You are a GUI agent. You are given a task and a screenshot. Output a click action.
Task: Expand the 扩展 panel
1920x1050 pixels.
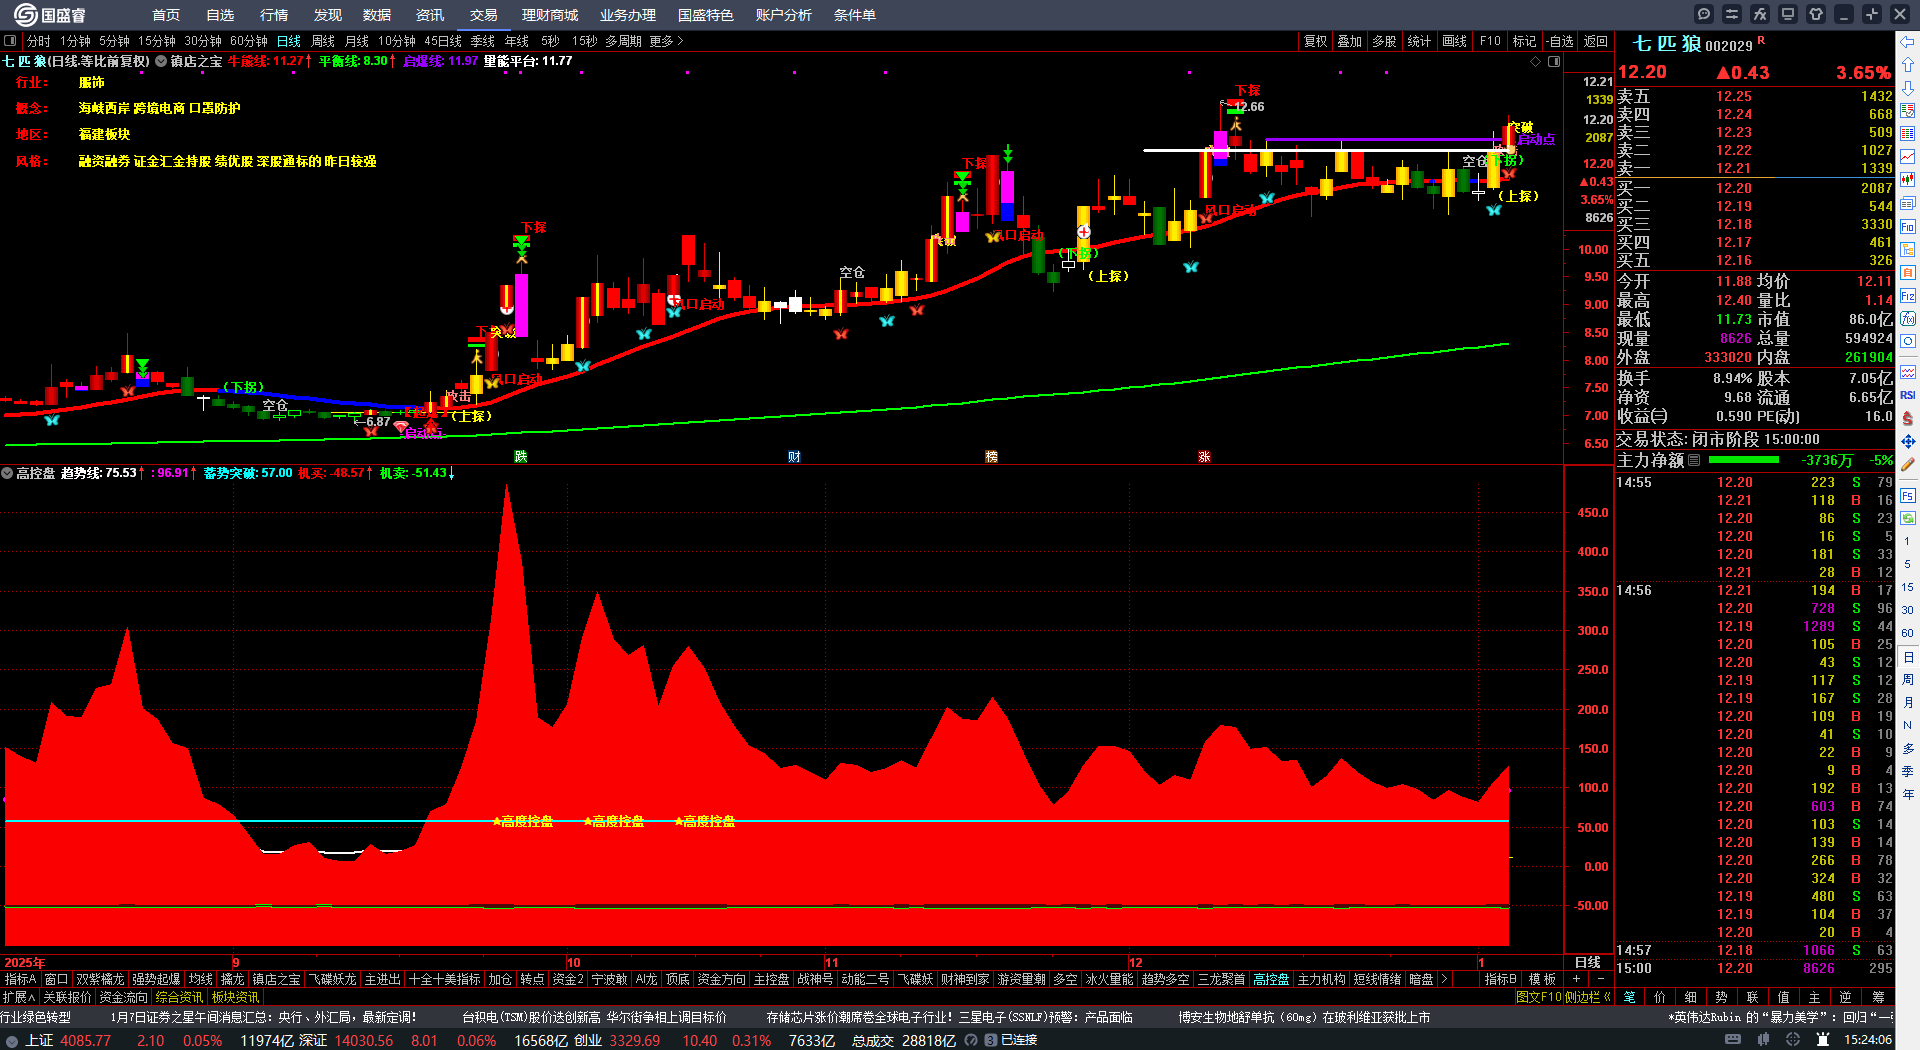click(19, 997)
